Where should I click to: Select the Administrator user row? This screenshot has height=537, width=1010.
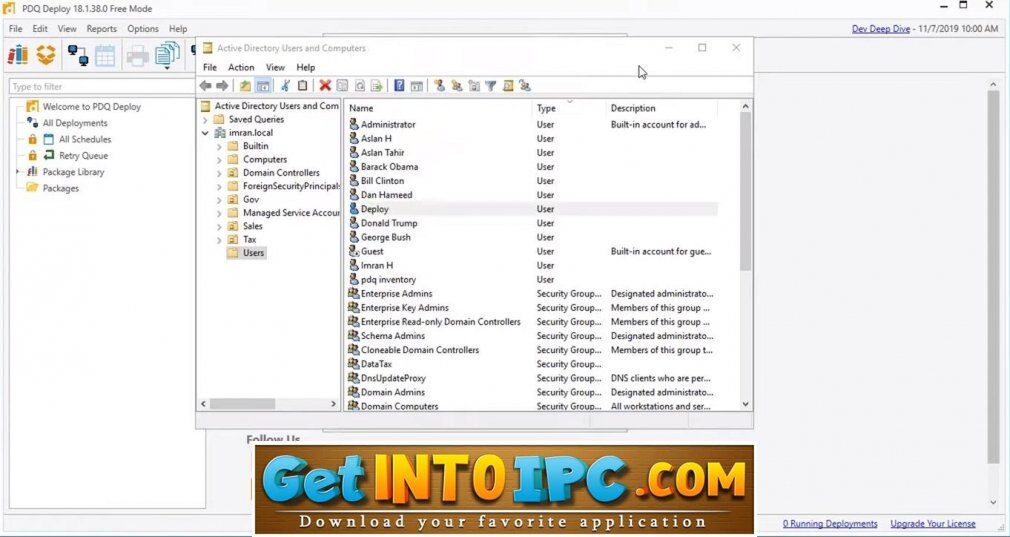click(532, 125)
